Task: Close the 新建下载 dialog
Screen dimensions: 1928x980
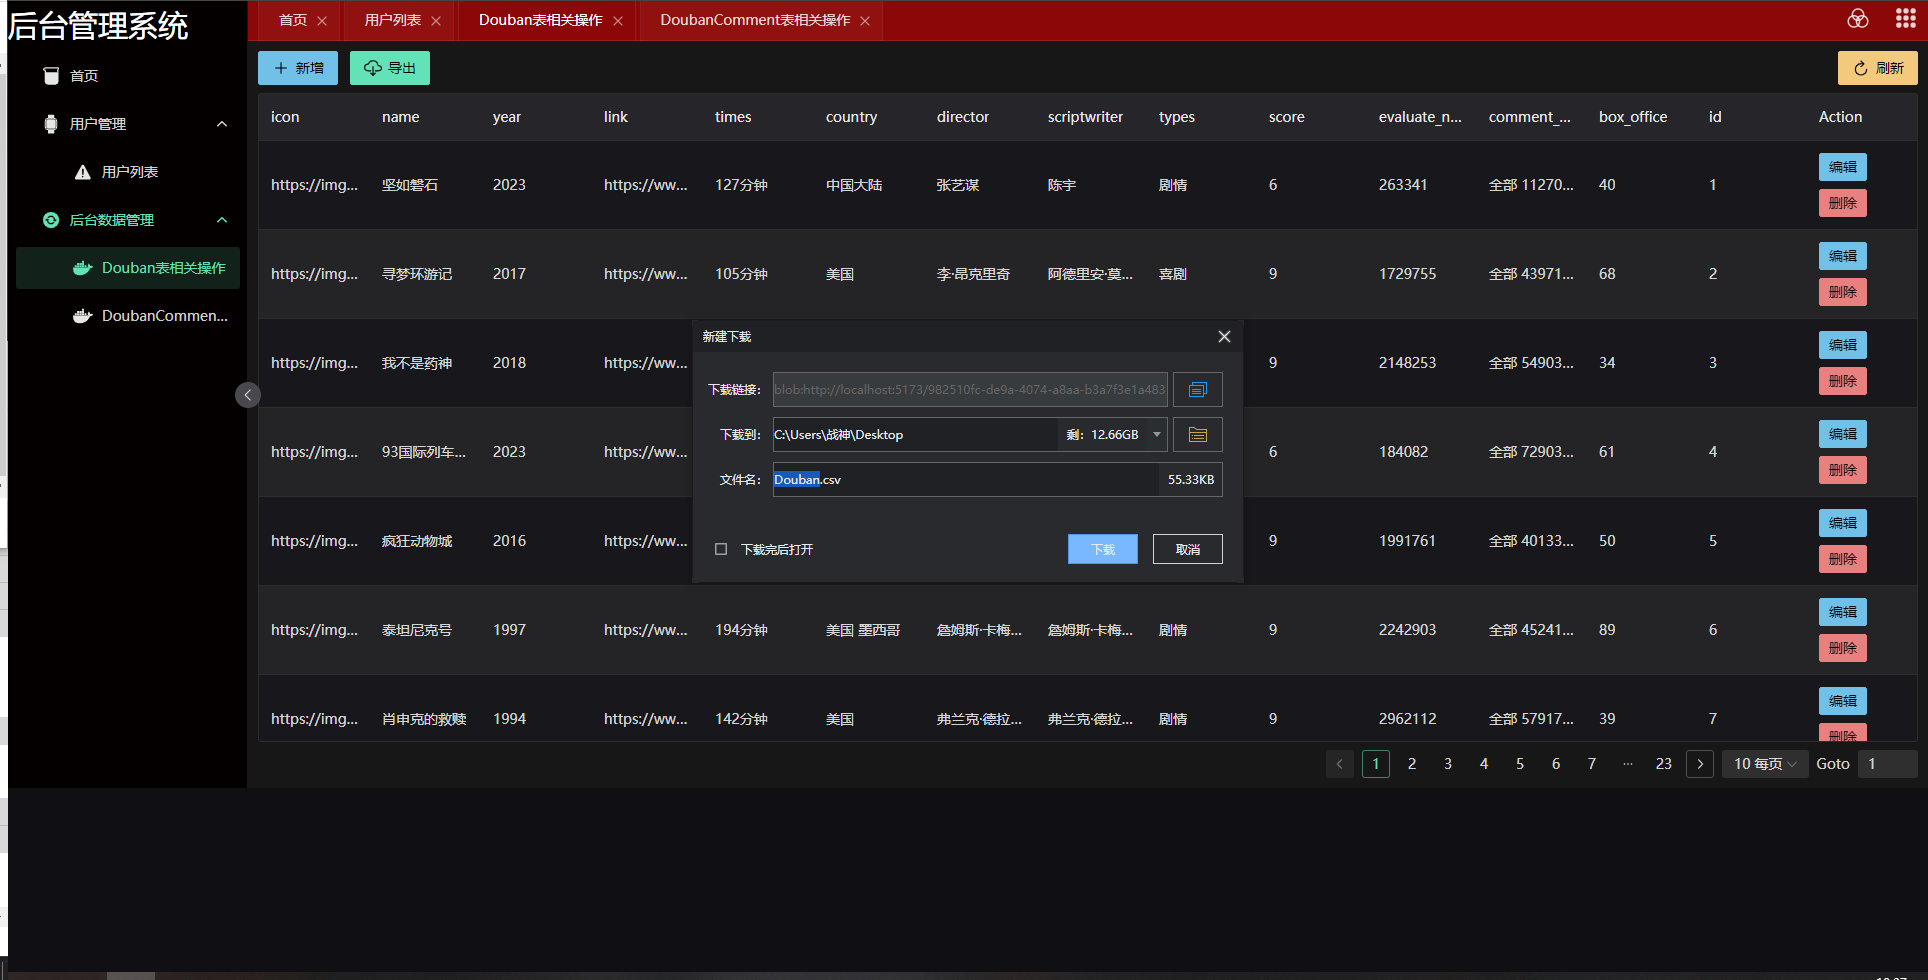Action: [x=1224, y=337]
